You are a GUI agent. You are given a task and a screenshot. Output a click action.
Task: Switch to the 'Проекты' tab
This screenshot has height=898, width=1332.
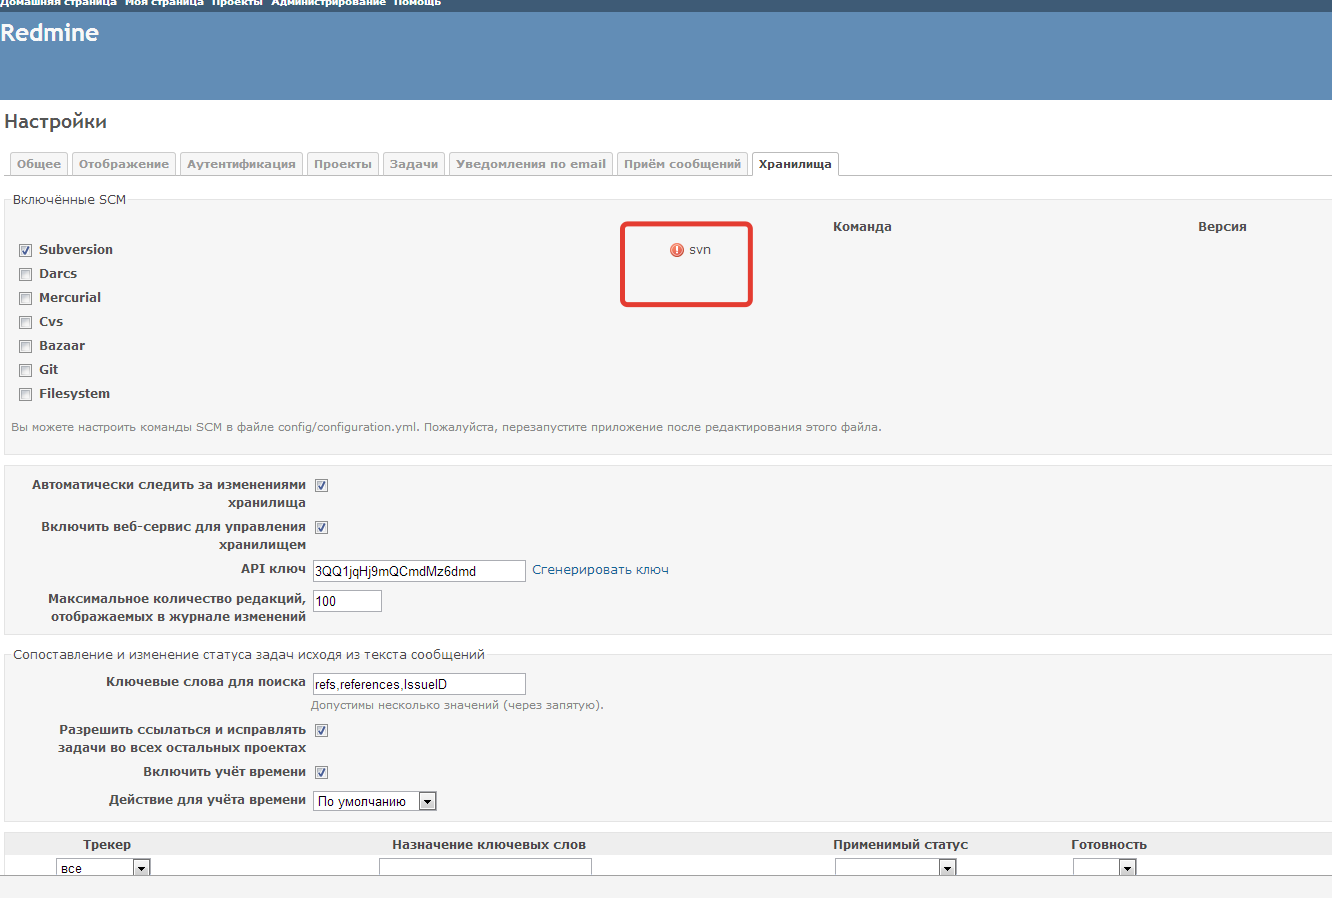343,164
